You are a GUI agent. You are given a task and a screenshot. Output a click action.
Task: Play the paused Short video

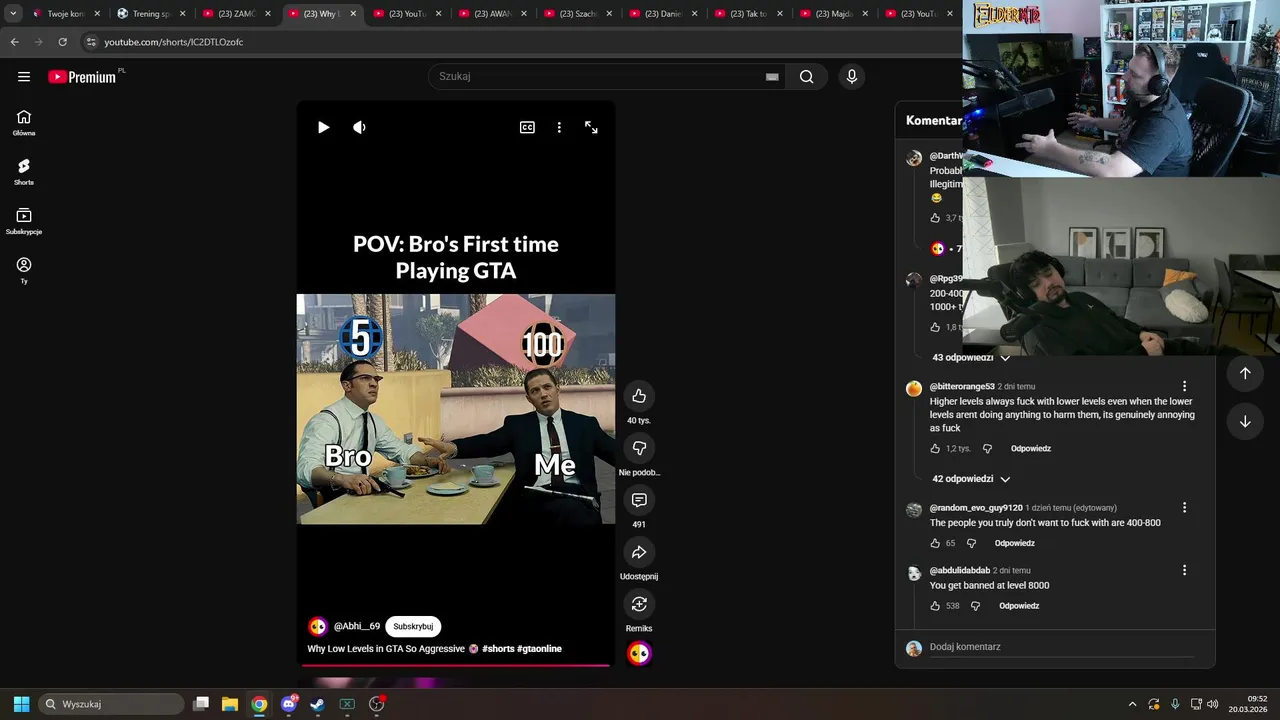[x=323, y=127]
